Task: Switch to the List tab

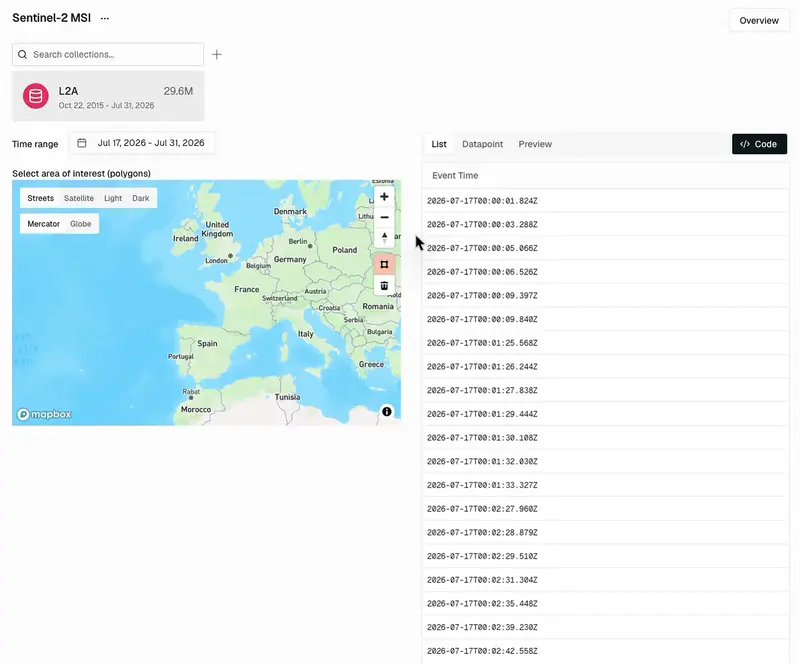Action: [x=439, y=144]
